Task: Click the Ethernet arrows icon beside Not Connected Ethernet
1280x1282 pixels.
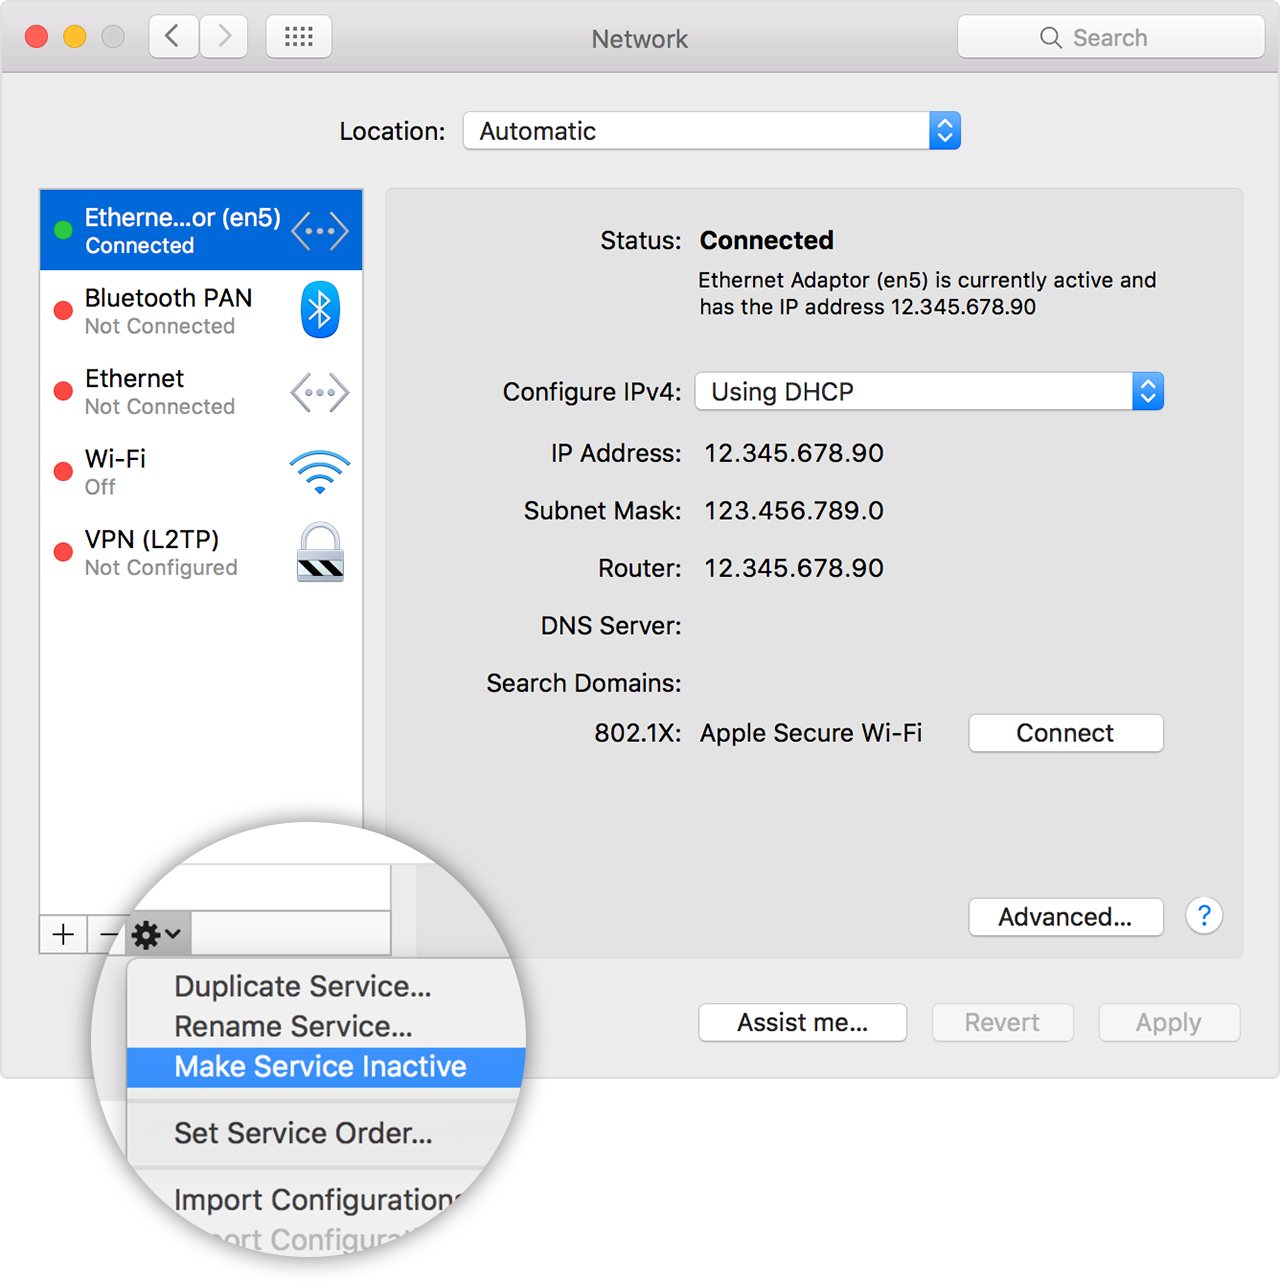Action: [x=320, y=392]
